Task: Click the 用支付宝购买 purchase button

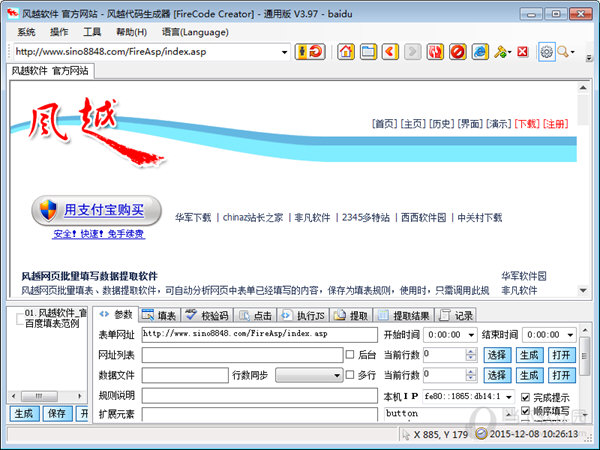Action: tap(96, 210)
